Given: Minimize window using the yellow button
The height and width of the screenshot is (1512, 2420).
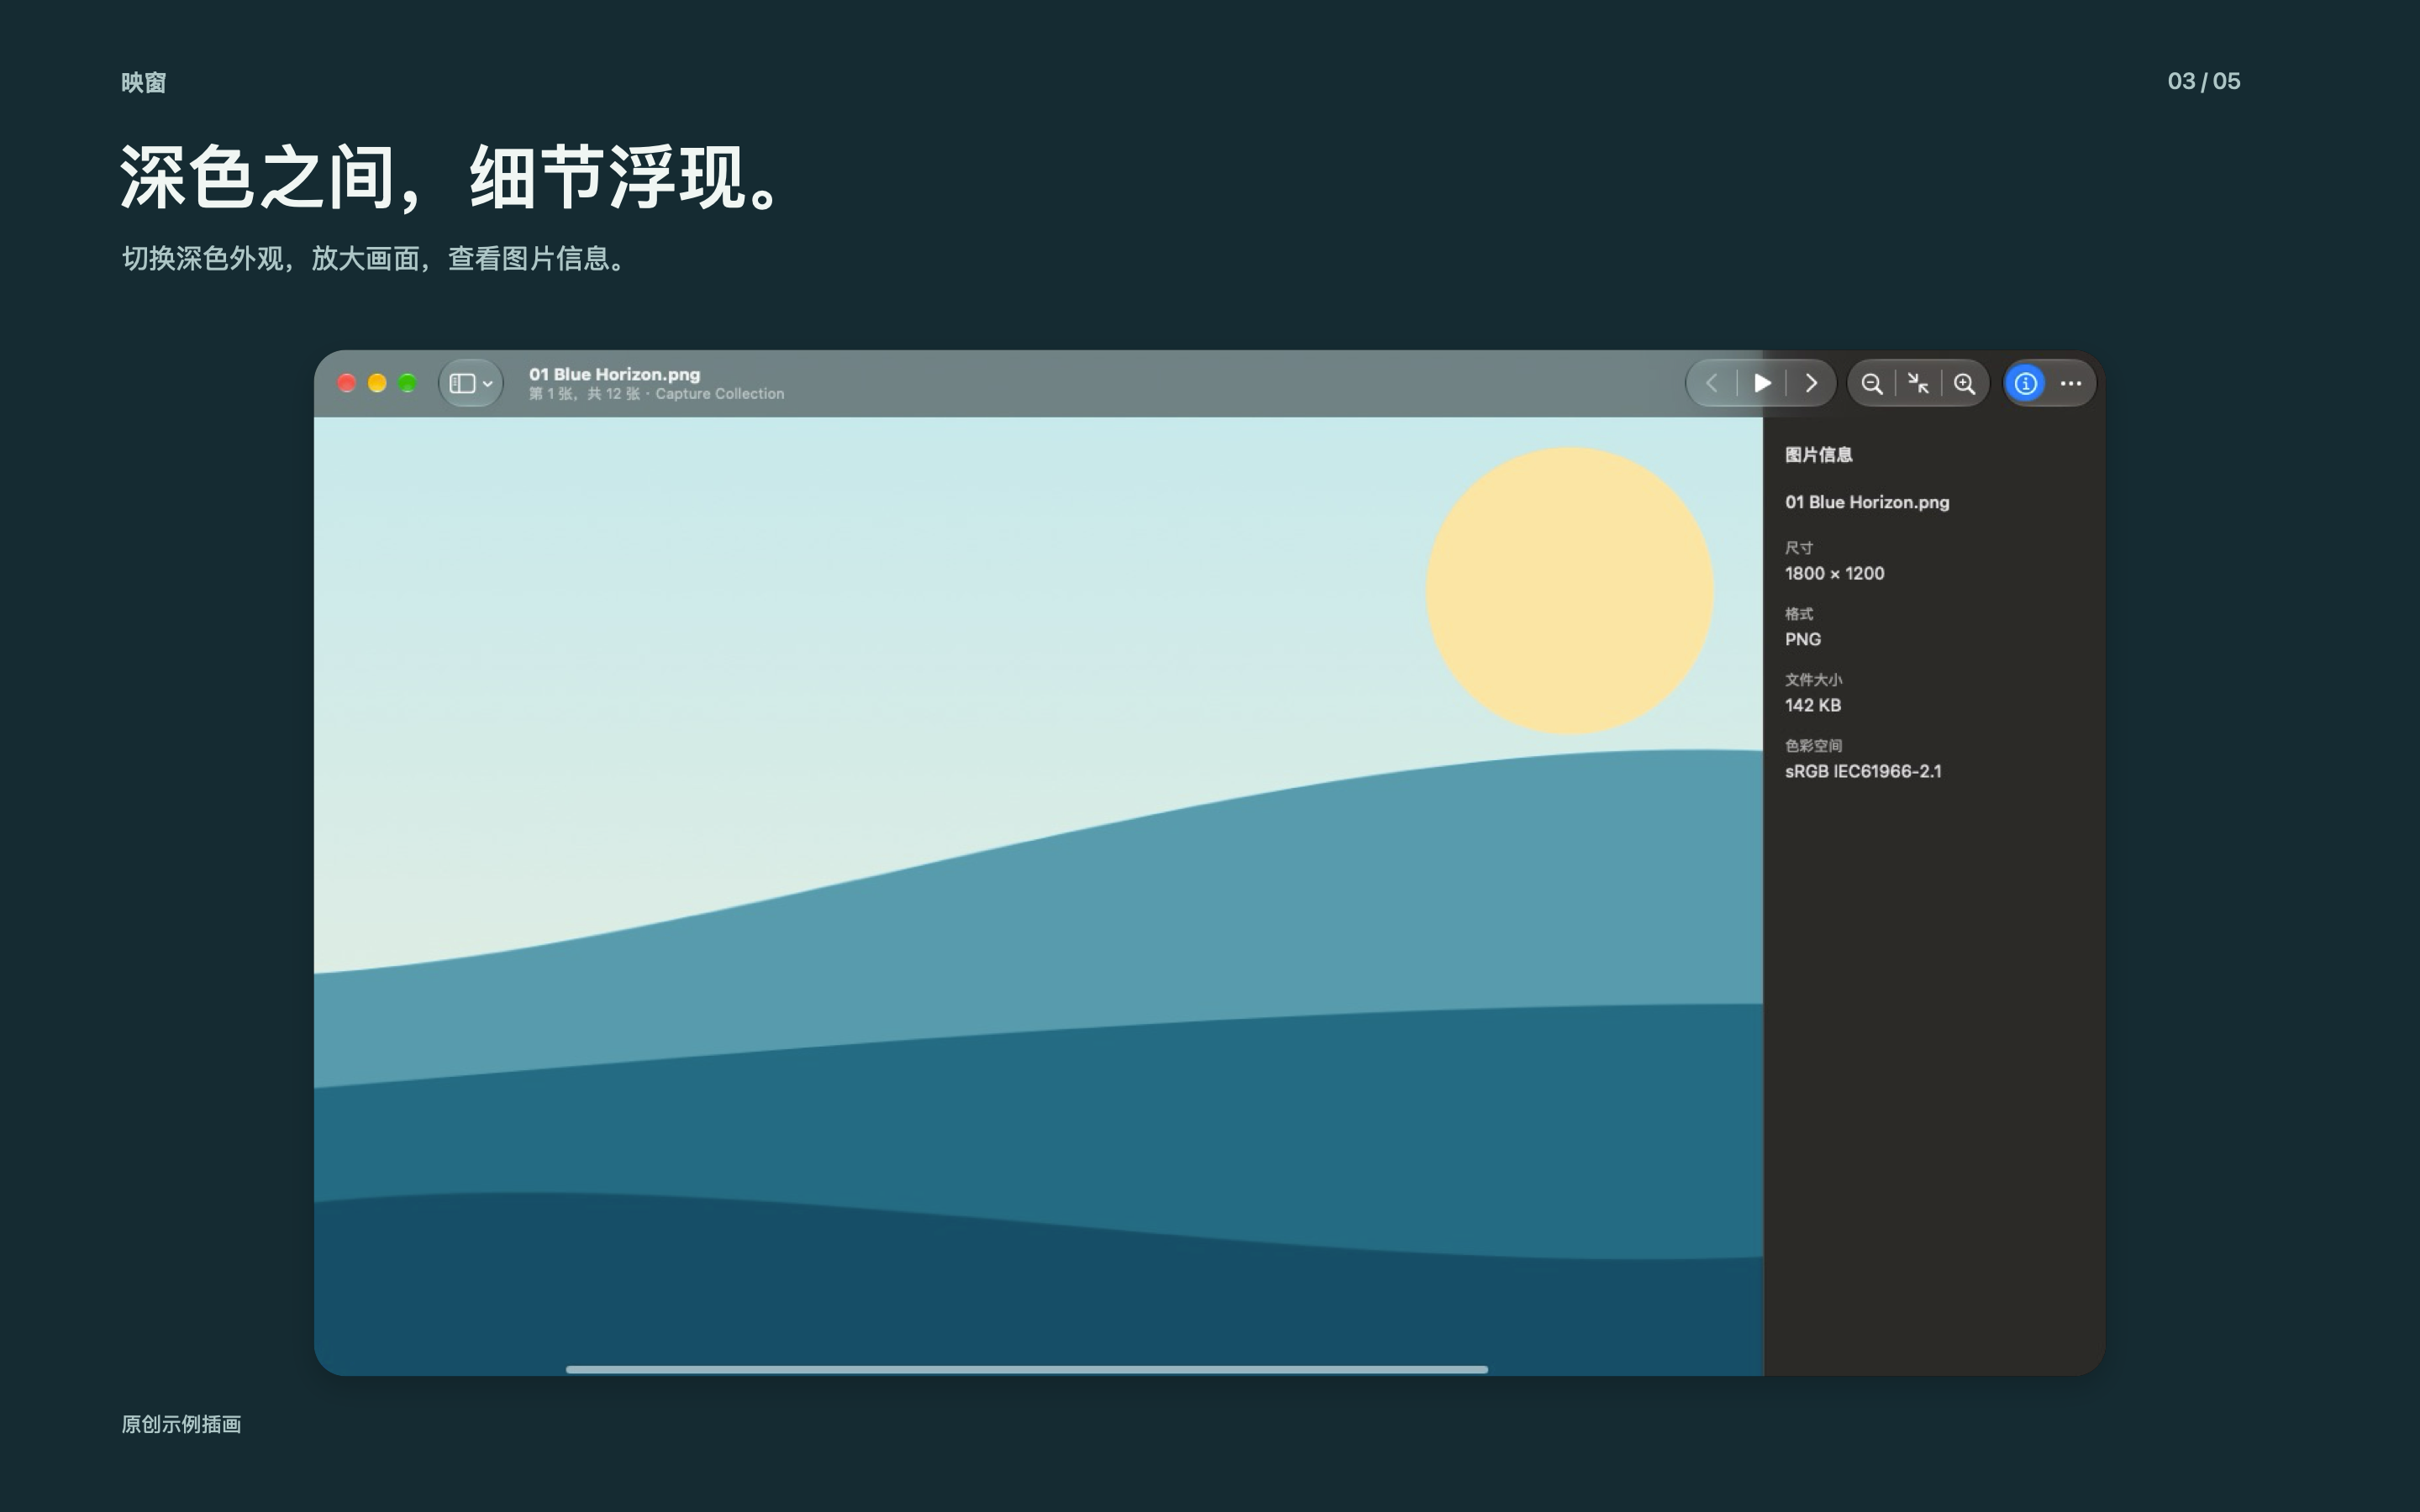Looking at the screenshot, I should tap(377, 383).
